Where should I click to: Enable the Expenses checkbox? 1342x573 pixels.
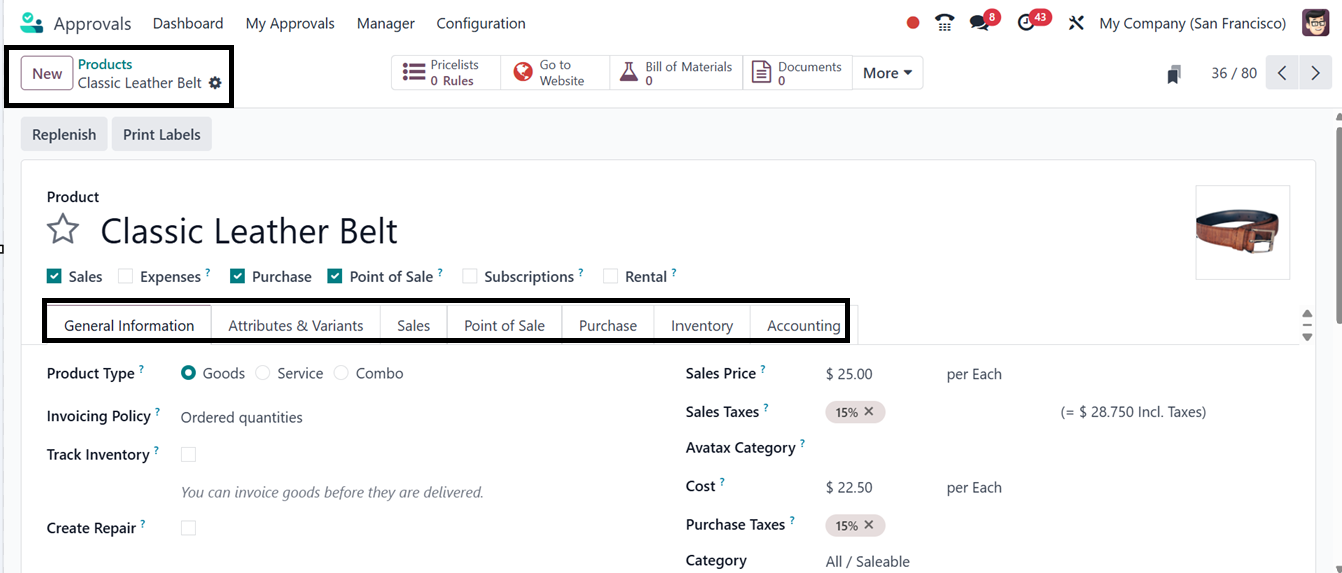click(126, 277)
